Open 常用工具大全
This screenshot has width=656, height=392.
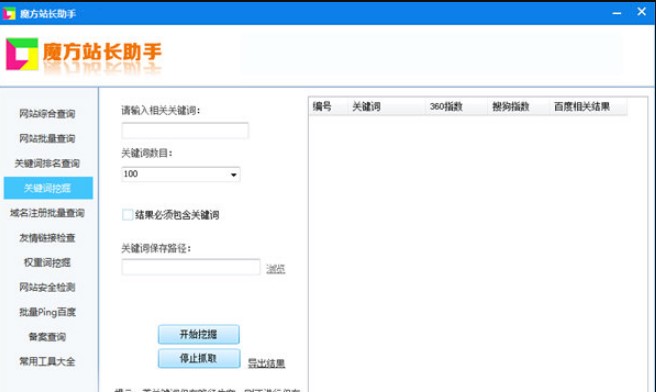coord(47,361)
